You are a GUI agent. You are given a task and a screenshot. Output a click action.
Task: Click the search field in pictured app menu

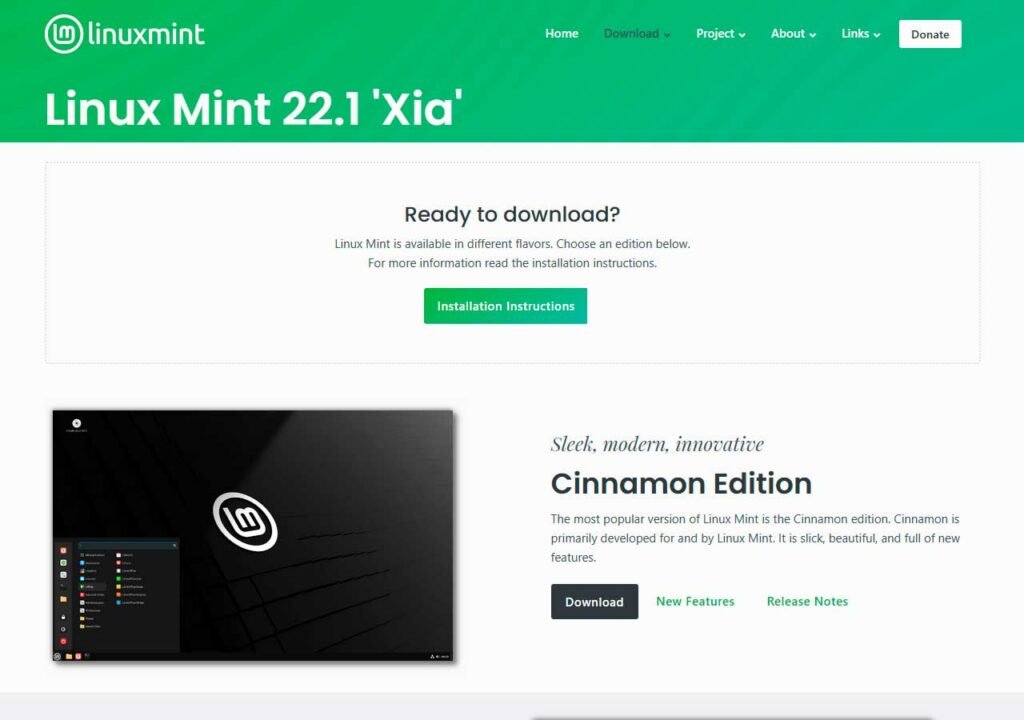(x=128, y=545)
